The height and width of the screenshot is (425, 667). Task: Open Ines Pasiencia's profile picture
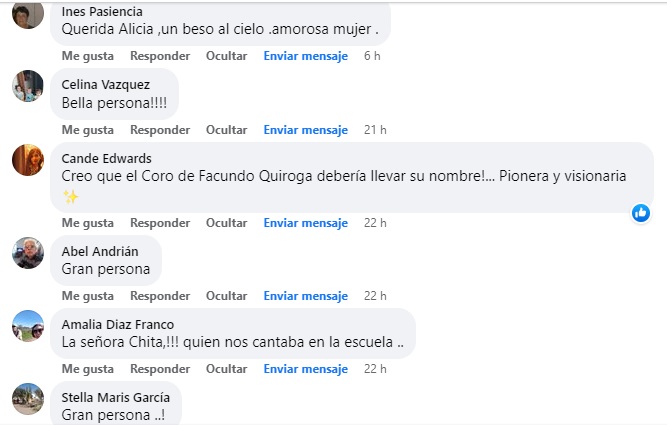point(28,14)
